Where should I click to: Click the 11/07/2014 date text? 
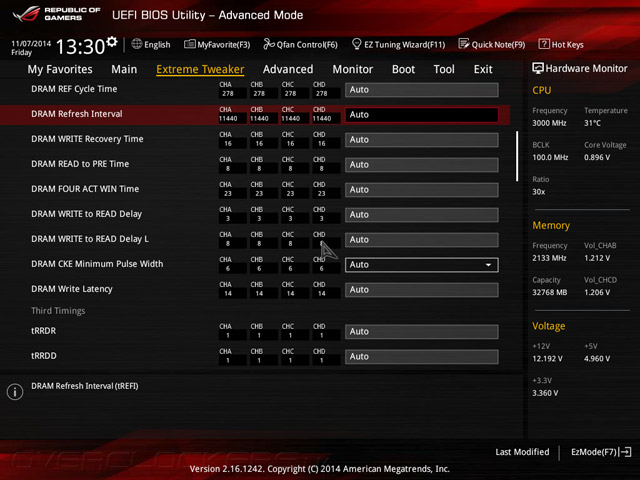click(31, 43)
